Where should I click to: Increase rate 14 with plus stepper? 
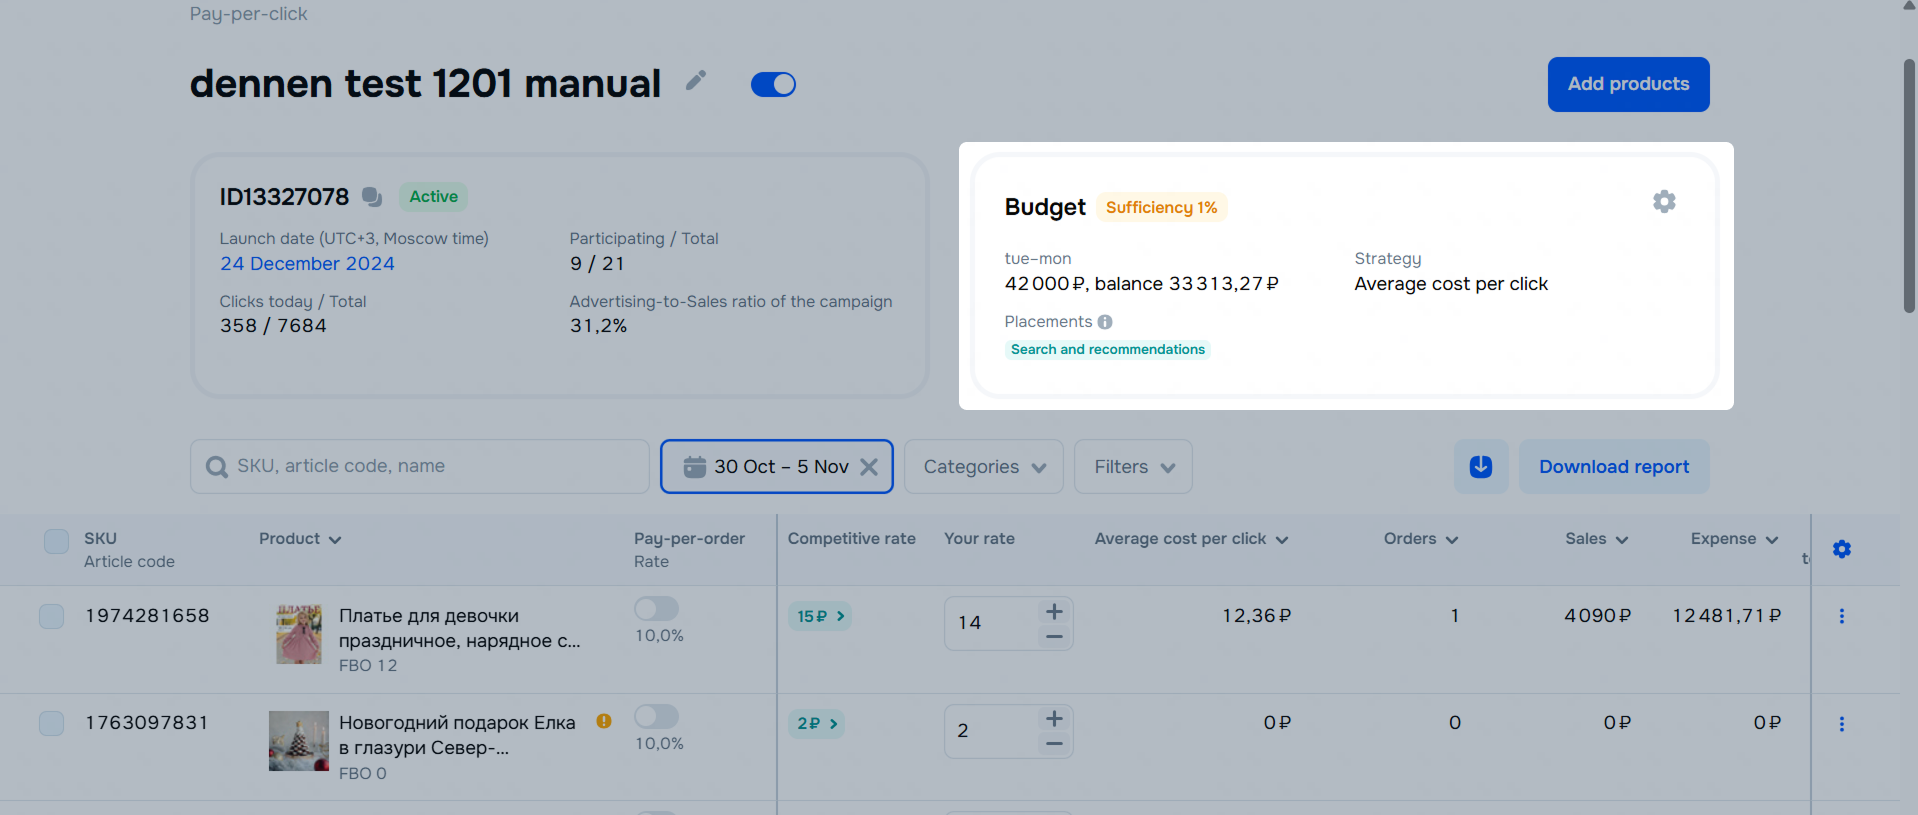click(1054, 611)
